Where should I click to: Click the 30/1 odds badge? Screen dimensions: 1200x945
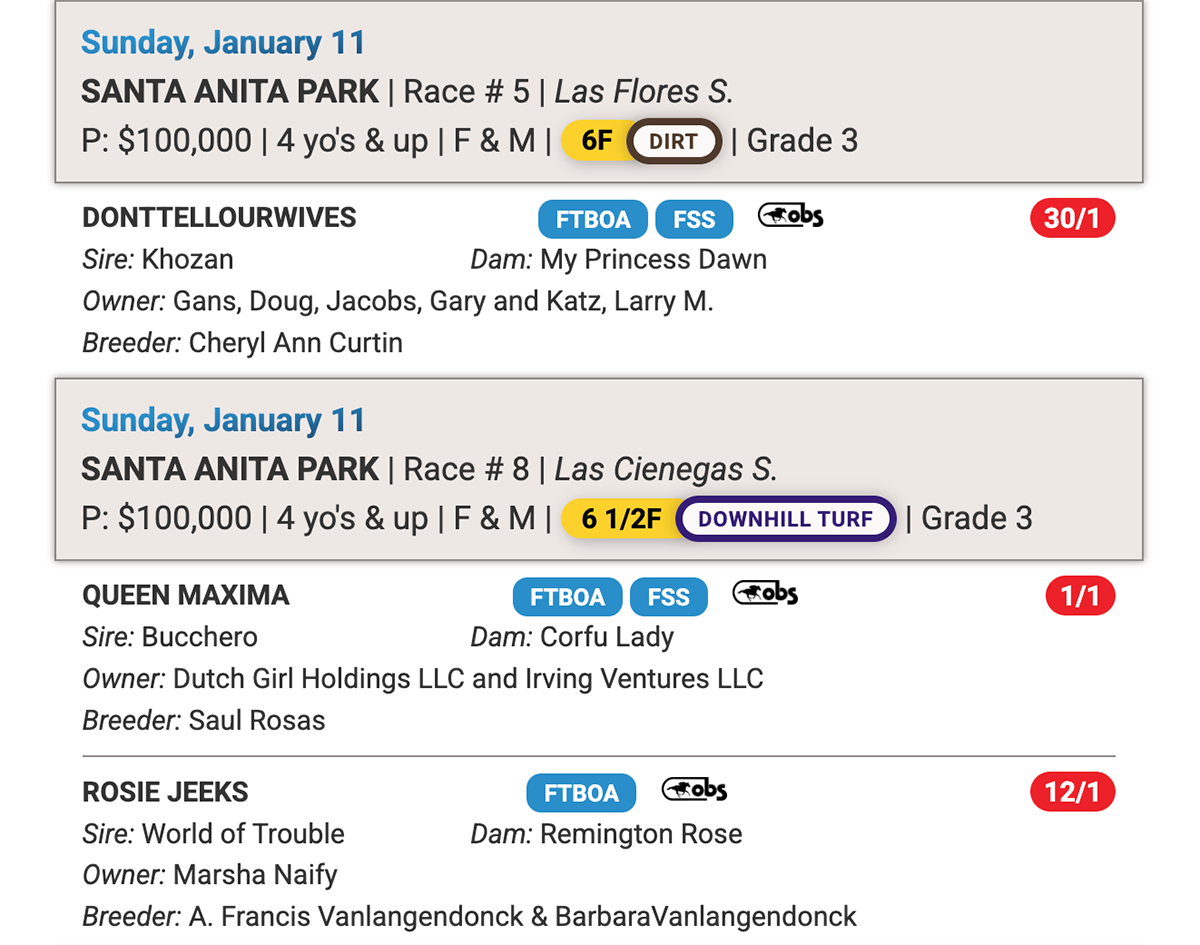tap(1072, 219)
